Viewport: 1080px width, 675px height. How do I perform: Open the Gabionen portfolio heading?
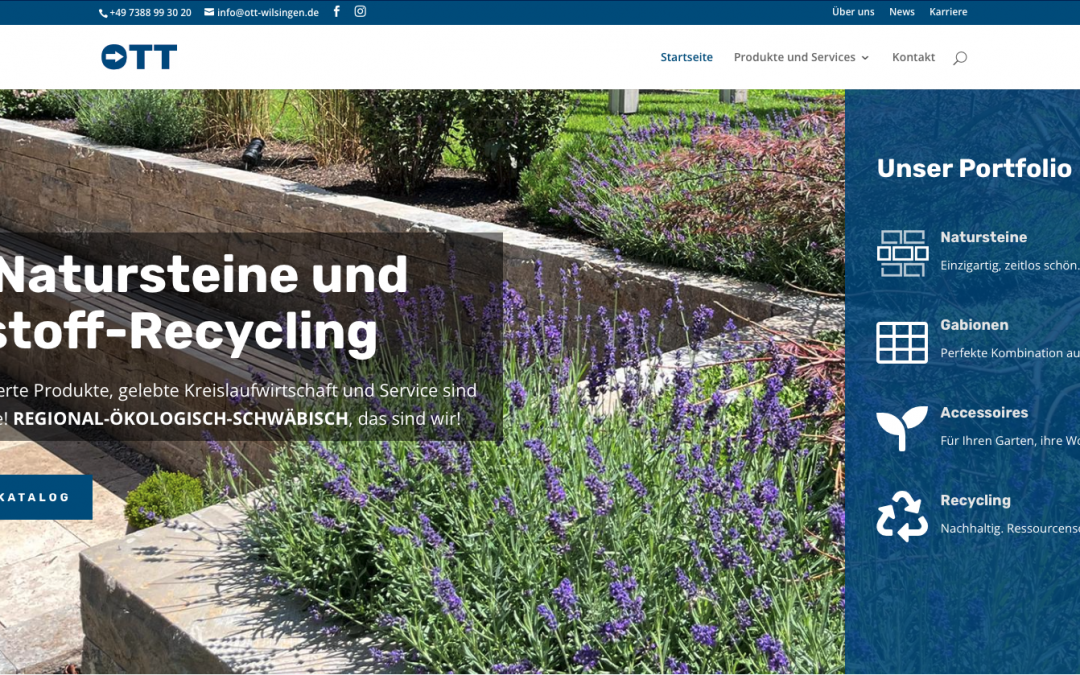click(974, 325)
